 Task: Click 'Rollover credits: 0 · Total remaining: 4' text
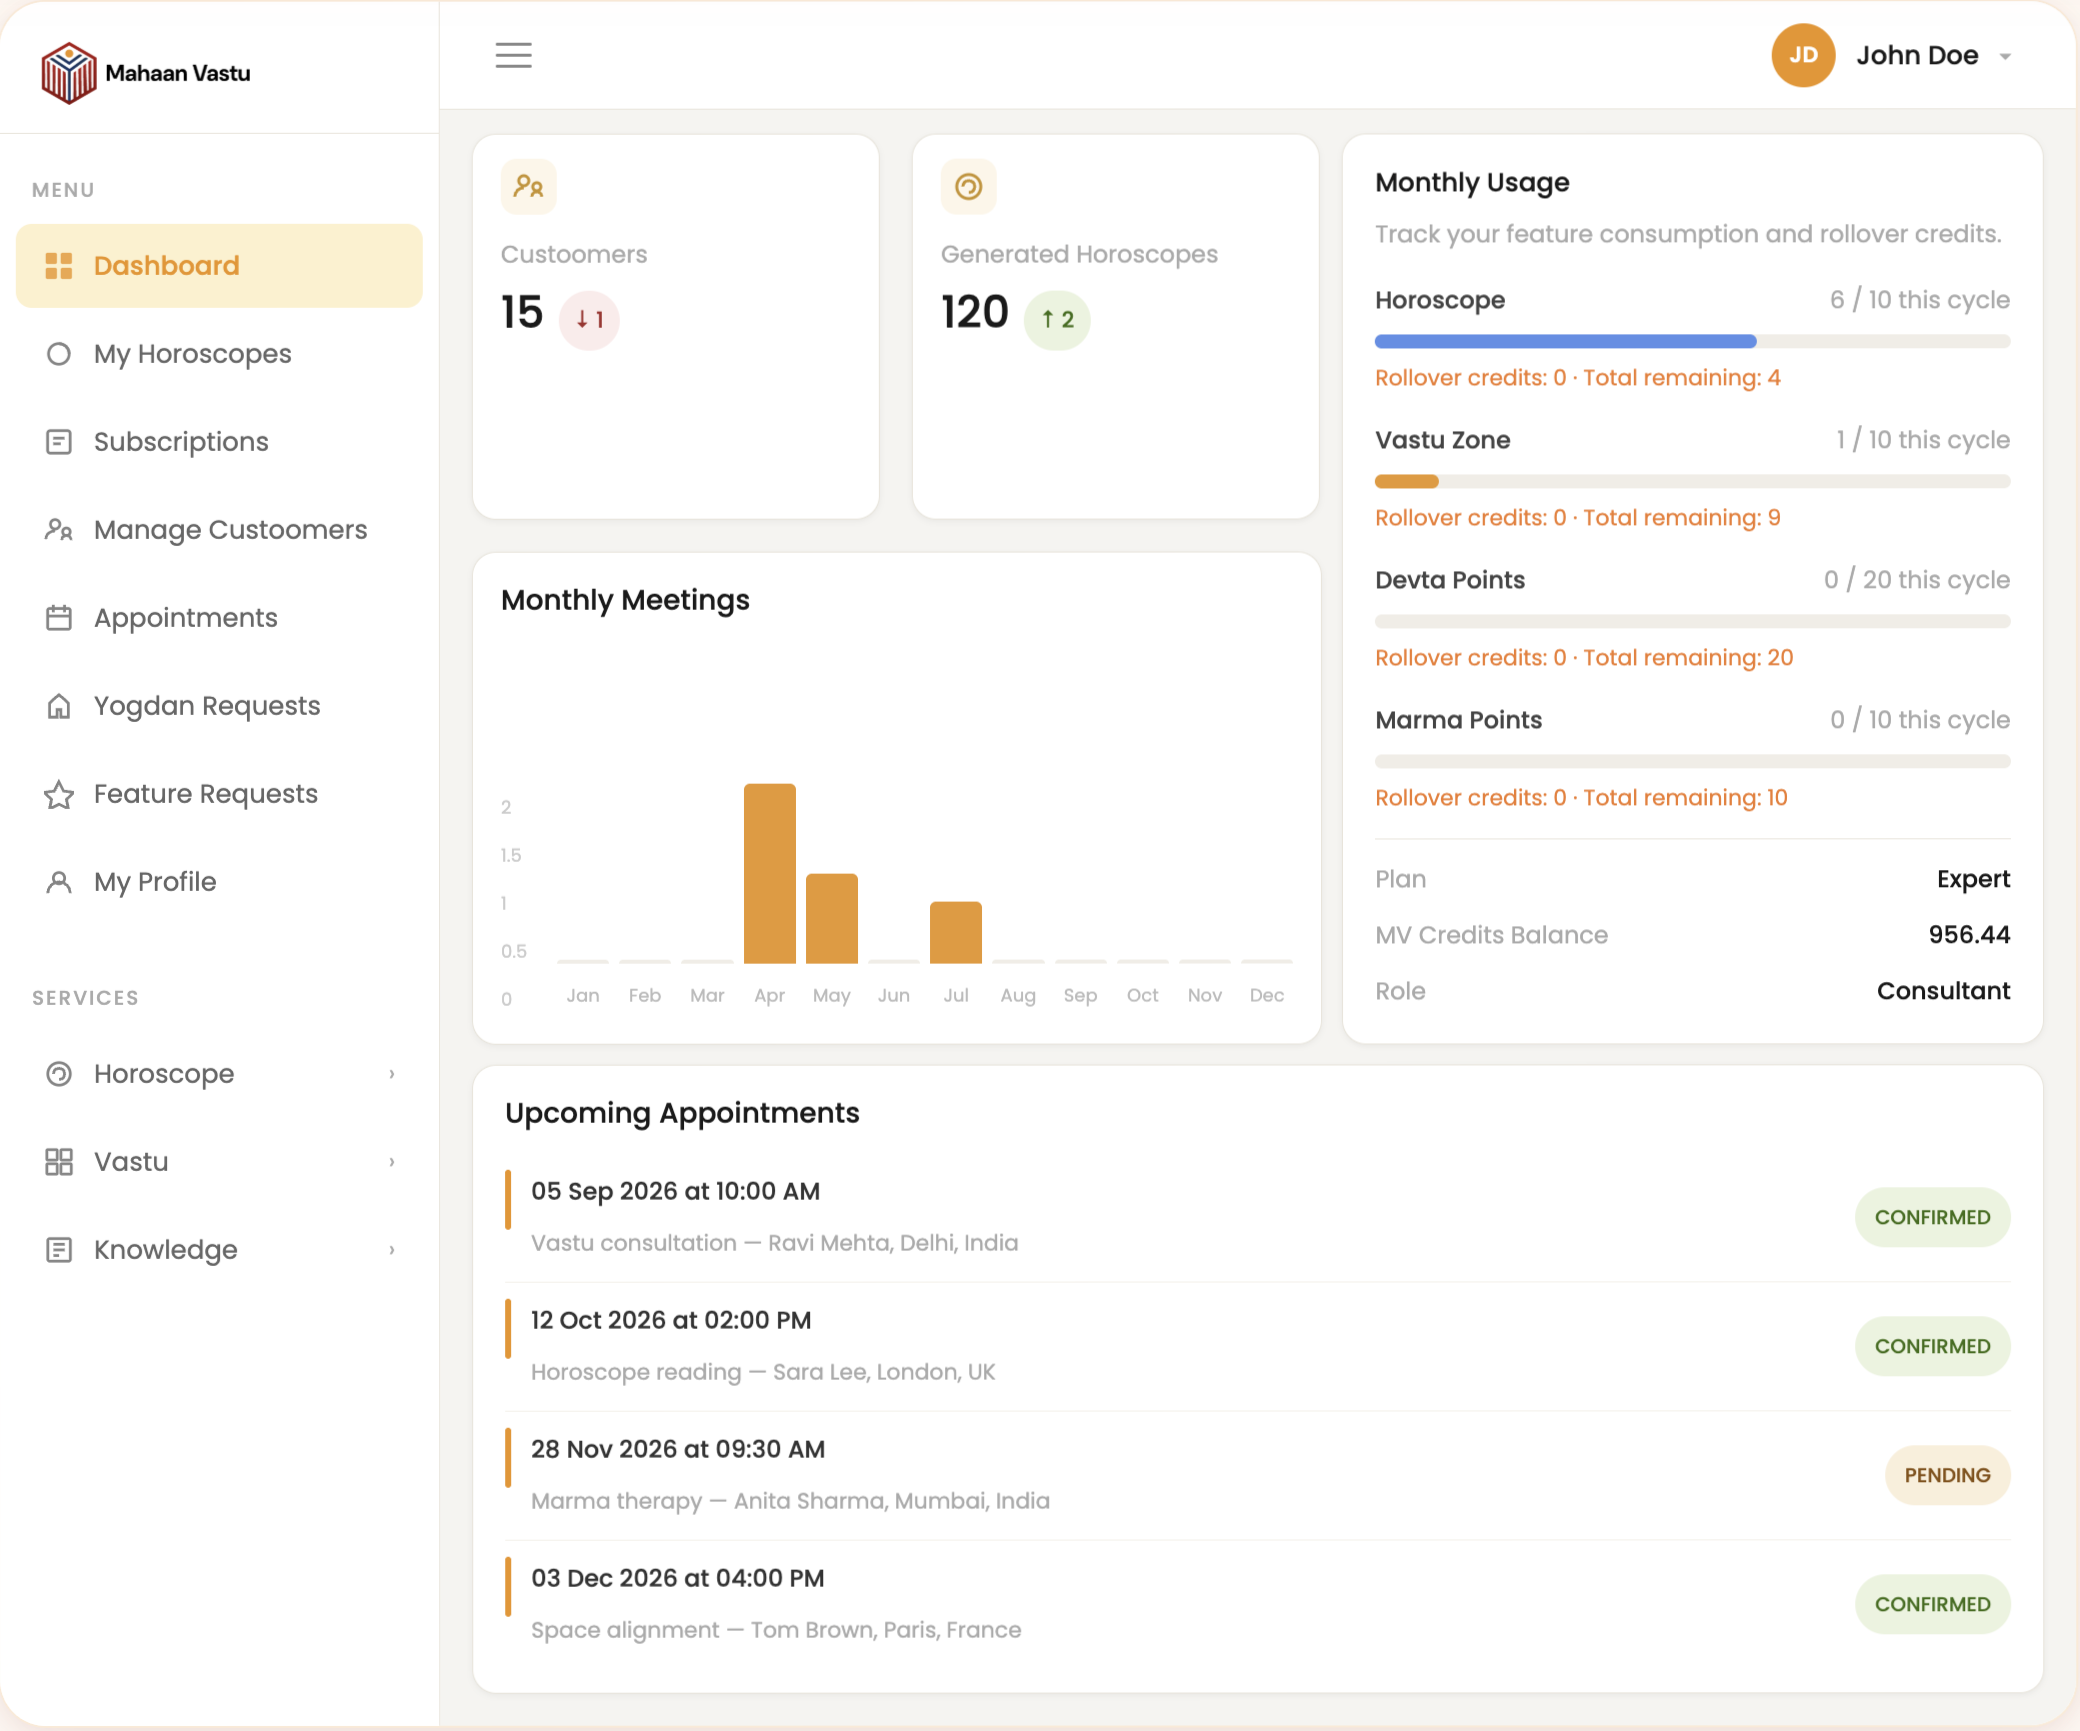click(x=1577, y=378)
